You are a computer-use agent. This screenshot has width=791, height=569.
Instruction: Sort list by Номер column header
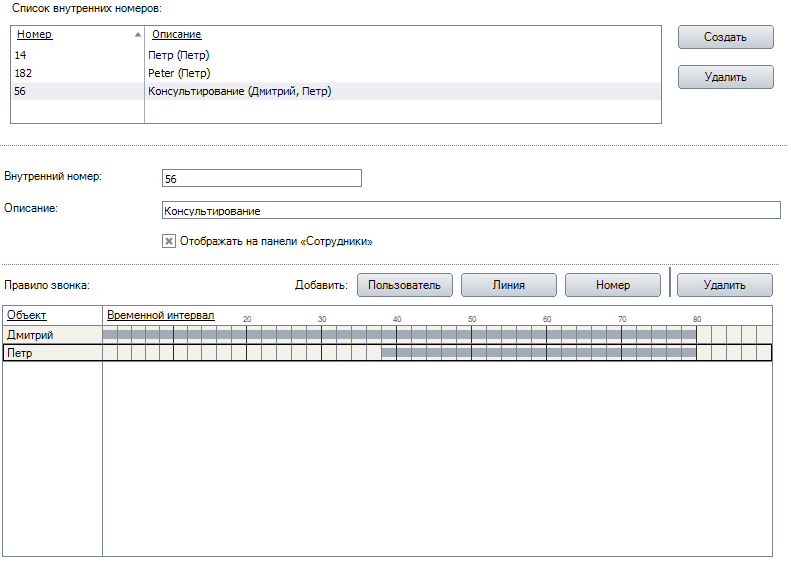[35, 34]
